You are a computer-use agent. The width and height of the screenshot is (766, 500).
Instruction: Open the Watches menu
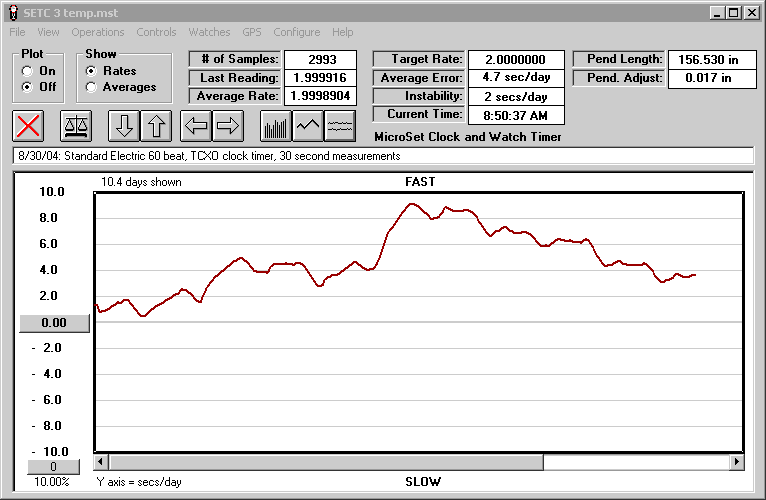click(x=209, y=33)
